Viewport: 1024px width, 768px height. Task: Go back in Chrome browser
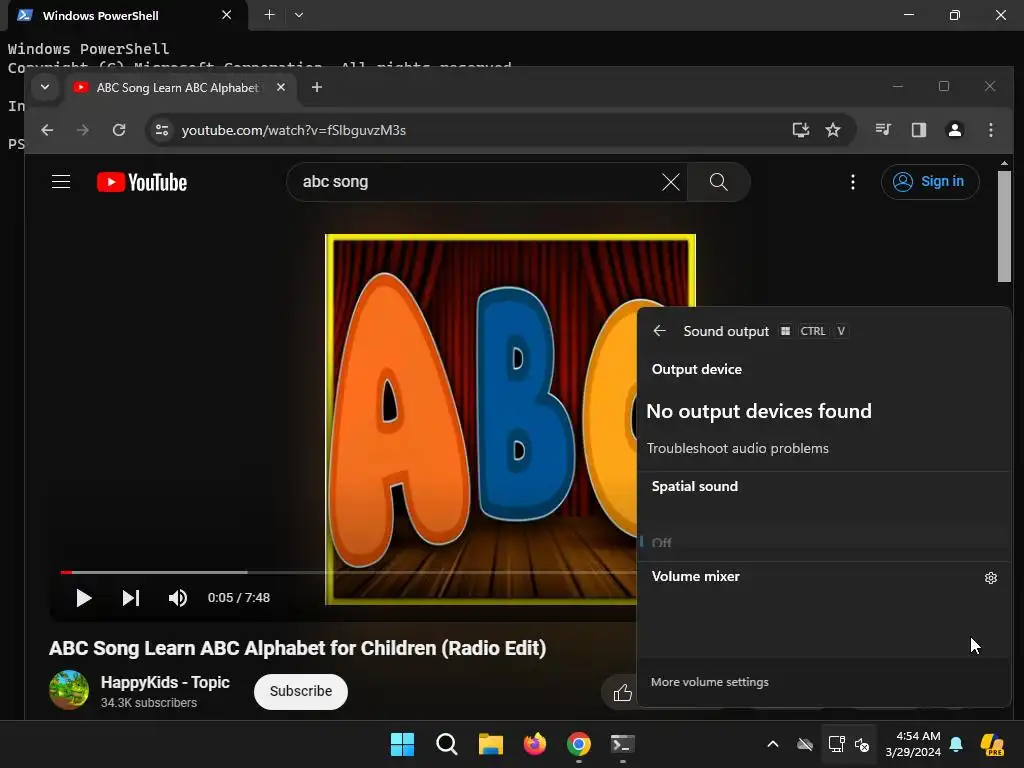[47, 130]
